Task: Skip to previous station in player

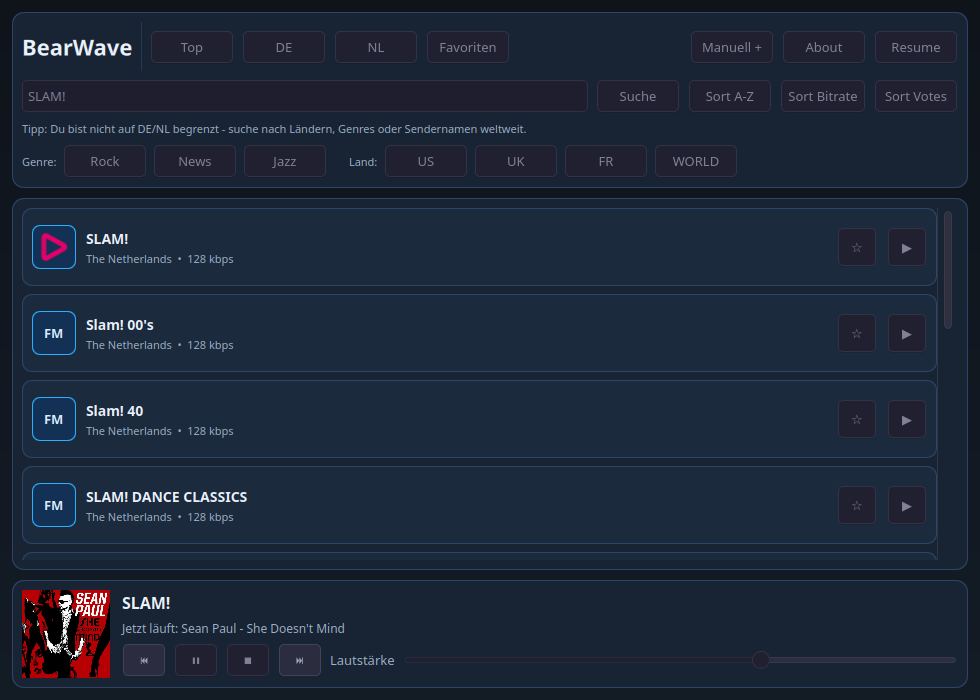Action: tap(144, 660)
